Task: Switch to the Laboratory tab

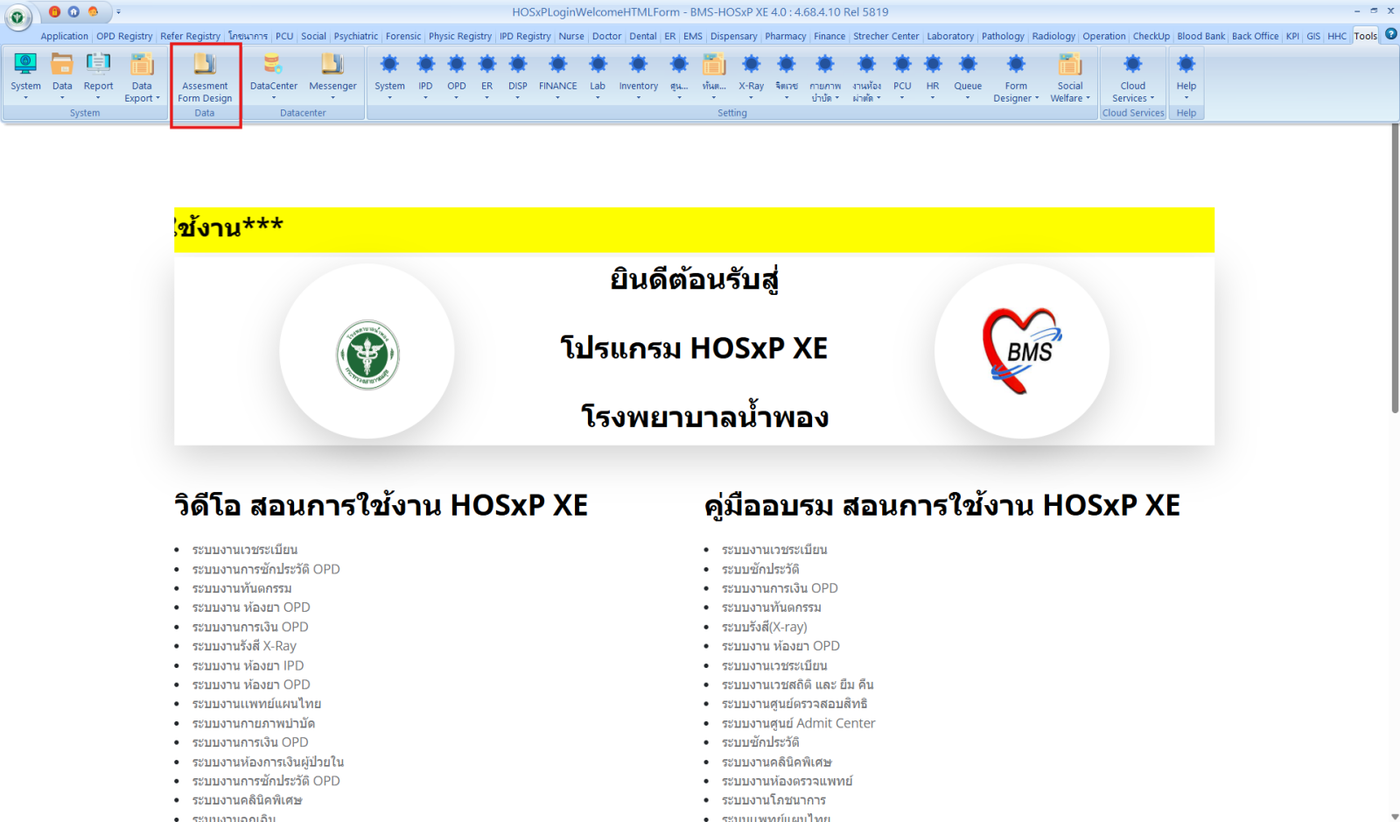Action: point(950,36)
